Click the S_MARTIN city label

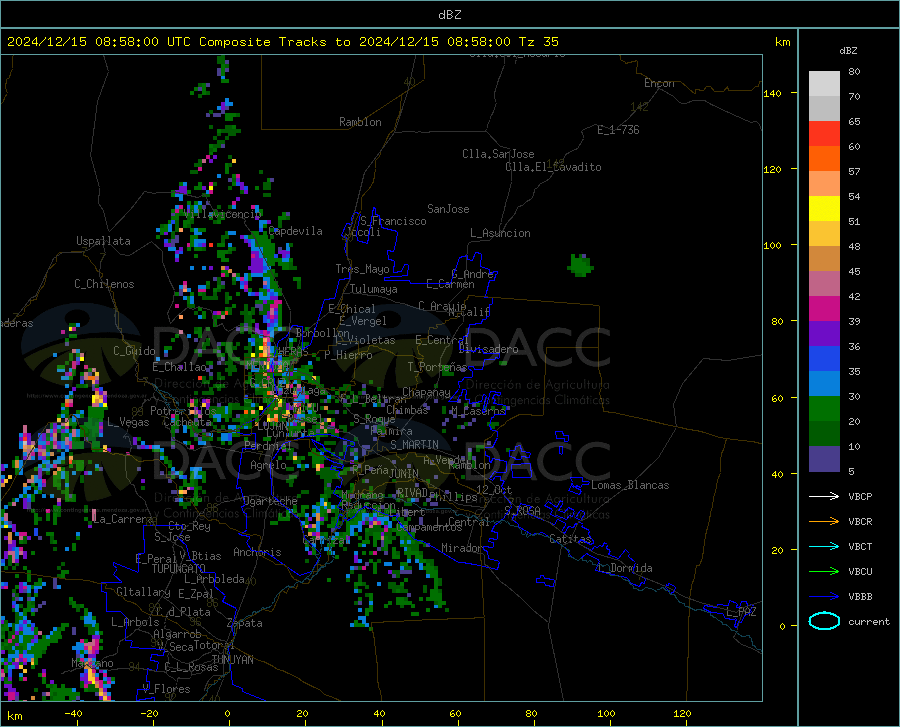pos(414,445)
